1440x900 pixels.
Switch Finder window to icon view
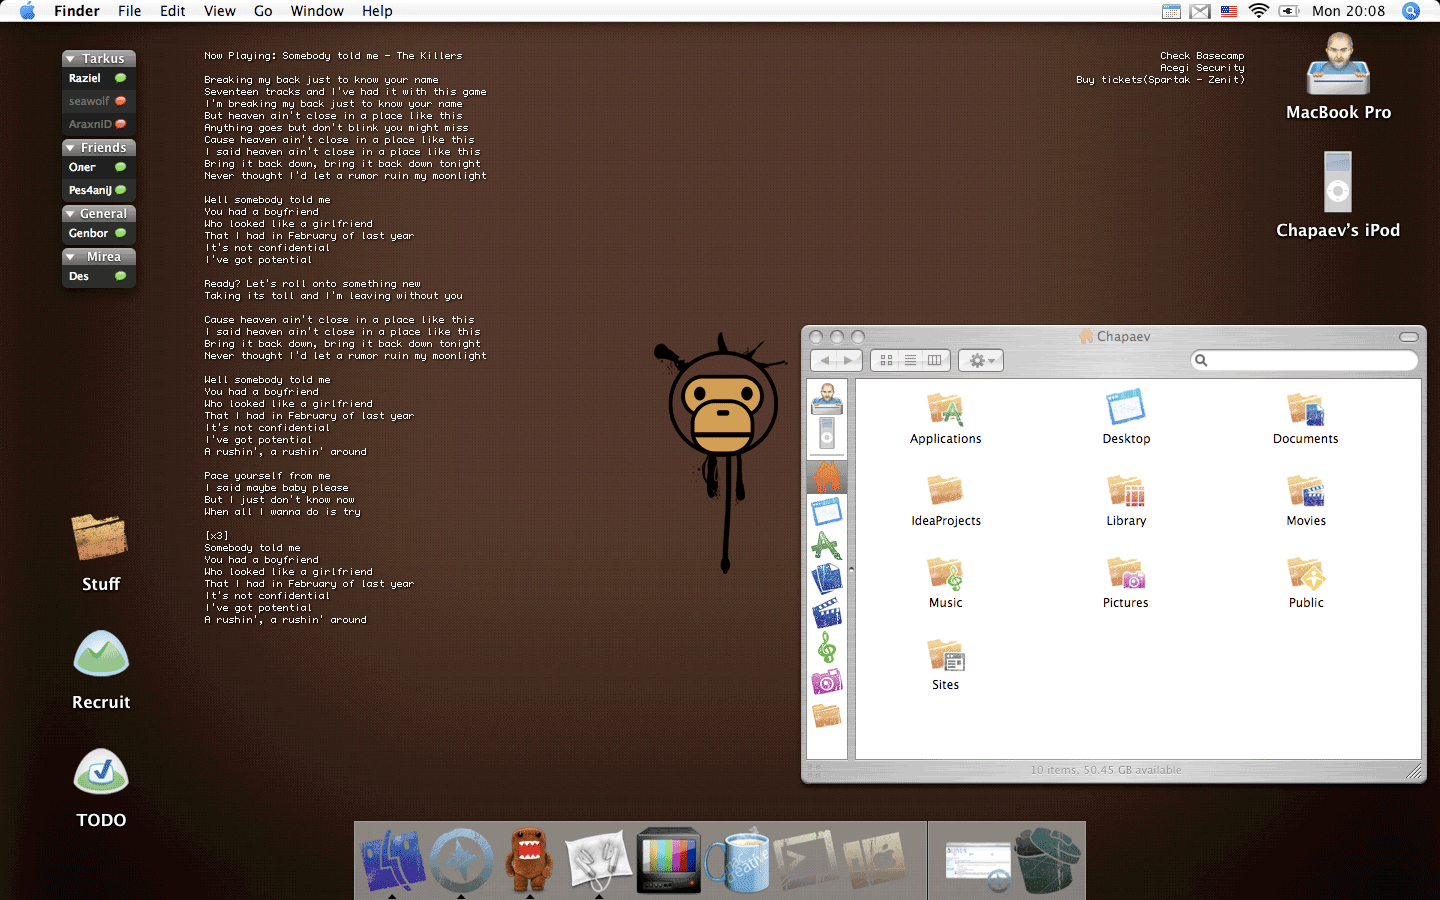pyautogui.click(x=886, y=360)
